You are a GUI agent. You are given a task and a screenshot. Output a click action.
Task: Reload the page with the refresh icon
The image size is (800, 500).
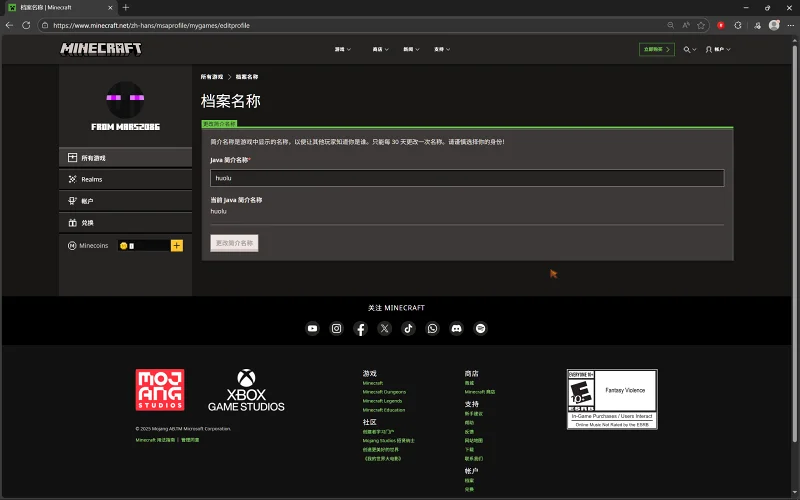26,25
